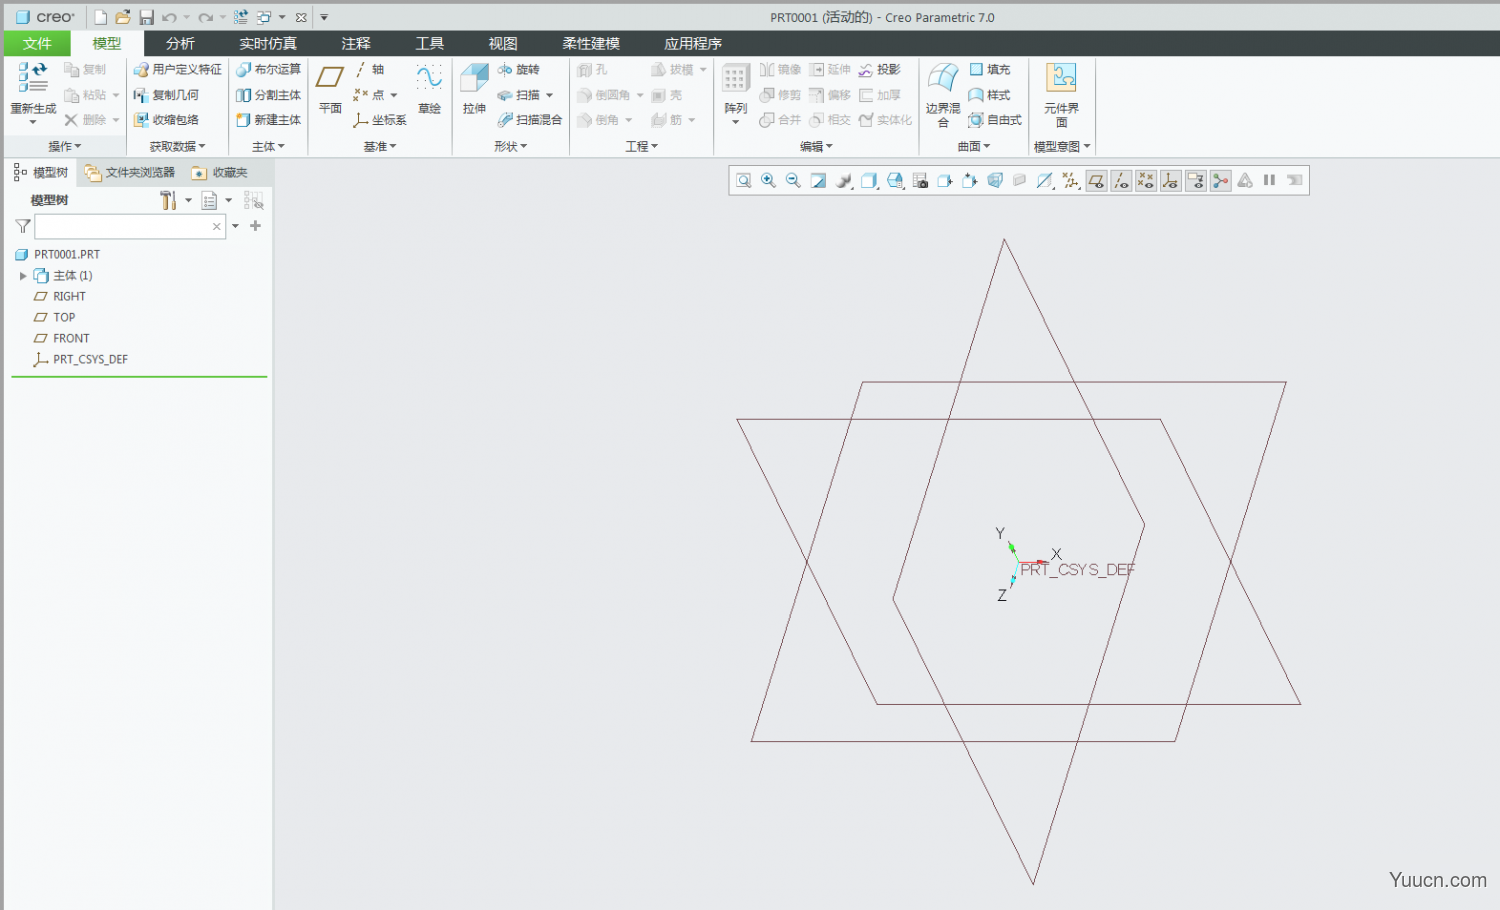Click the Zoom In magnifier icon
Image resolution: width=1500 pixels, height=910 pixels.
768,181
